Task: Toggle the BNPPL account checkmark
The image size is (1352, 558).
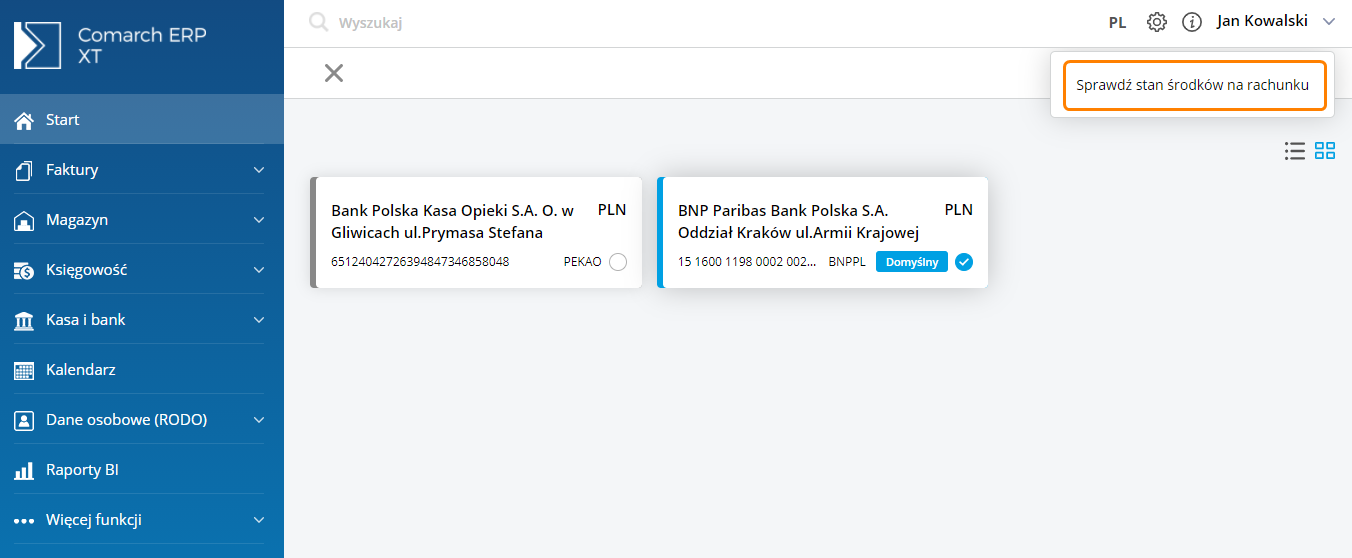Action: point(964,262)
